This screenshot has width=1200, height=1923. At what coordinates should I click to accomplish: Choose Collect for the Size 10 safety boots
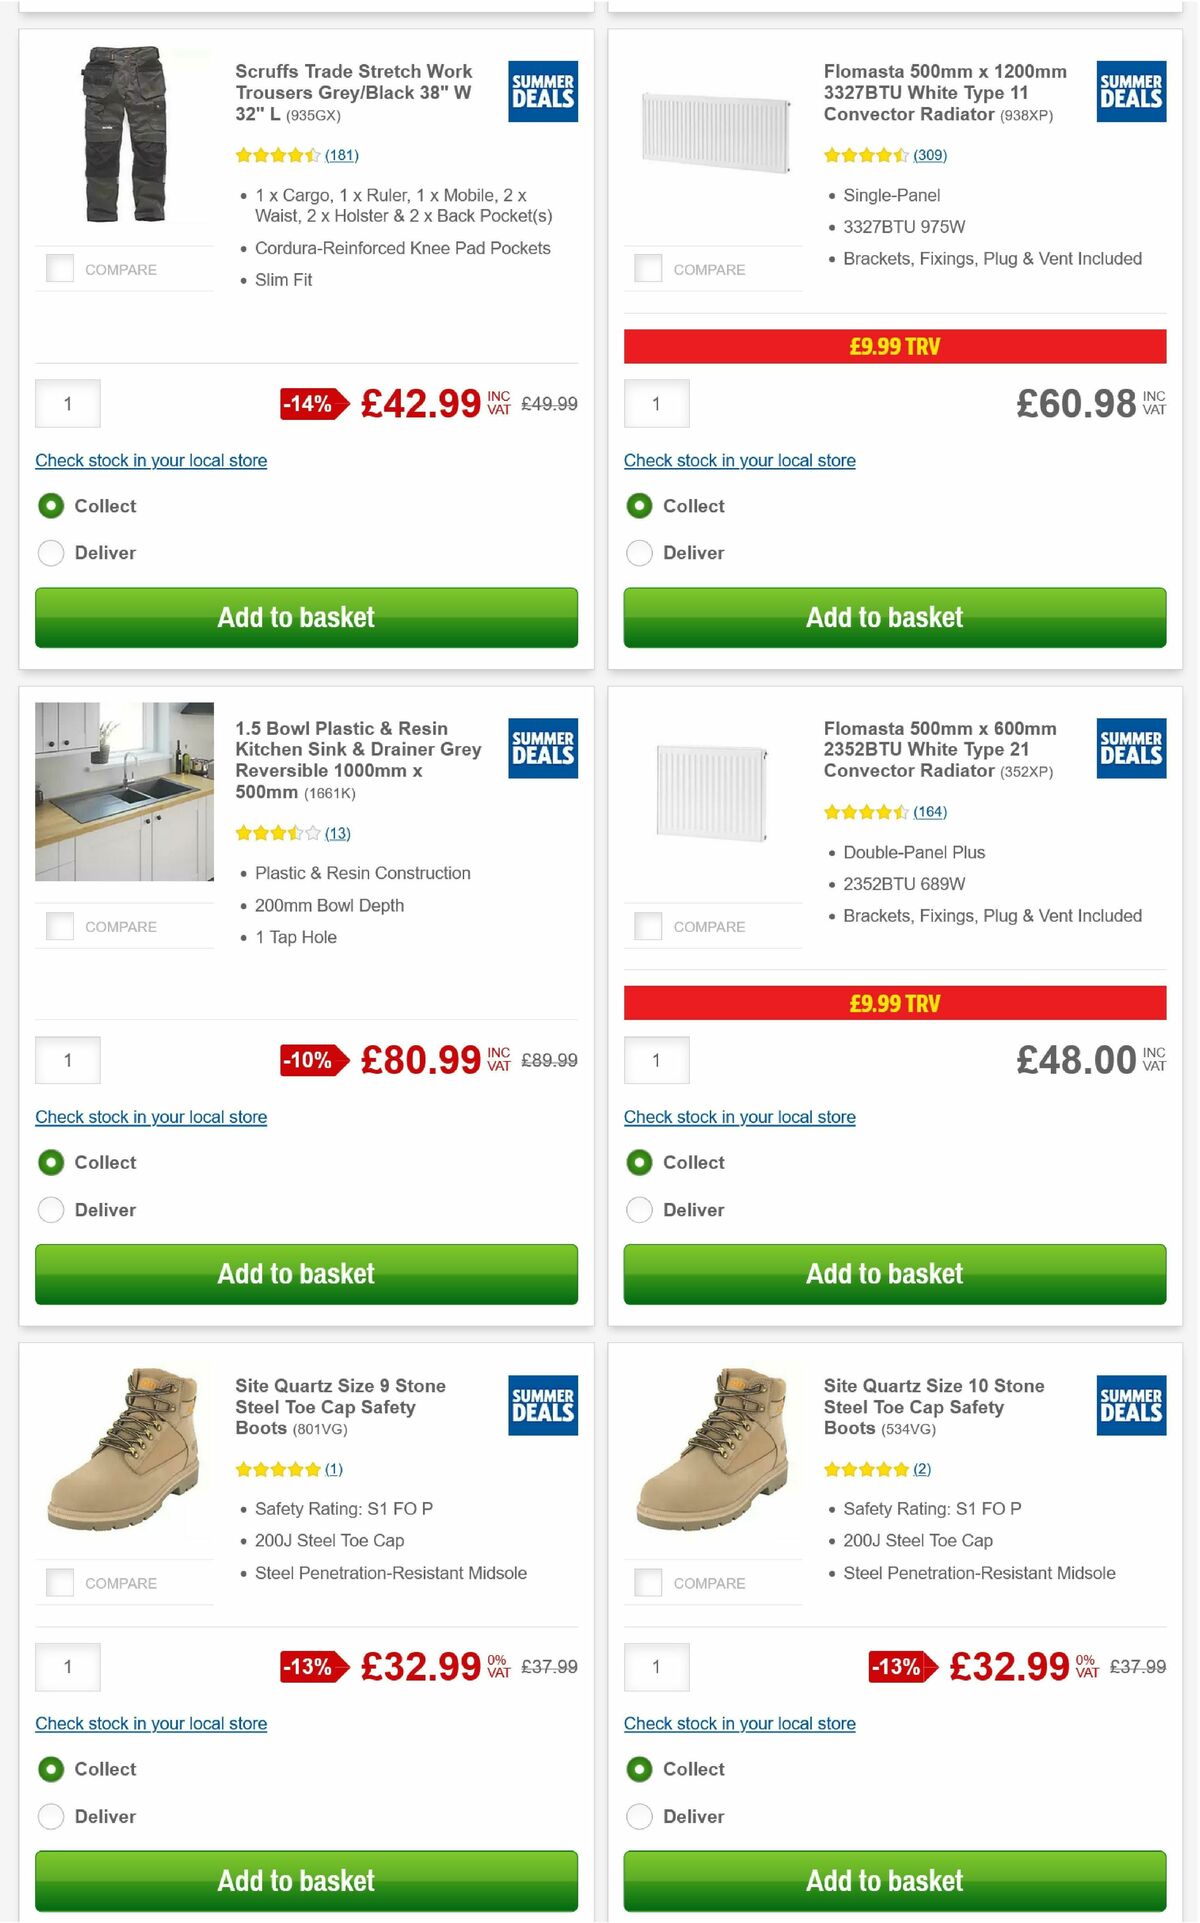(639, 1769)
